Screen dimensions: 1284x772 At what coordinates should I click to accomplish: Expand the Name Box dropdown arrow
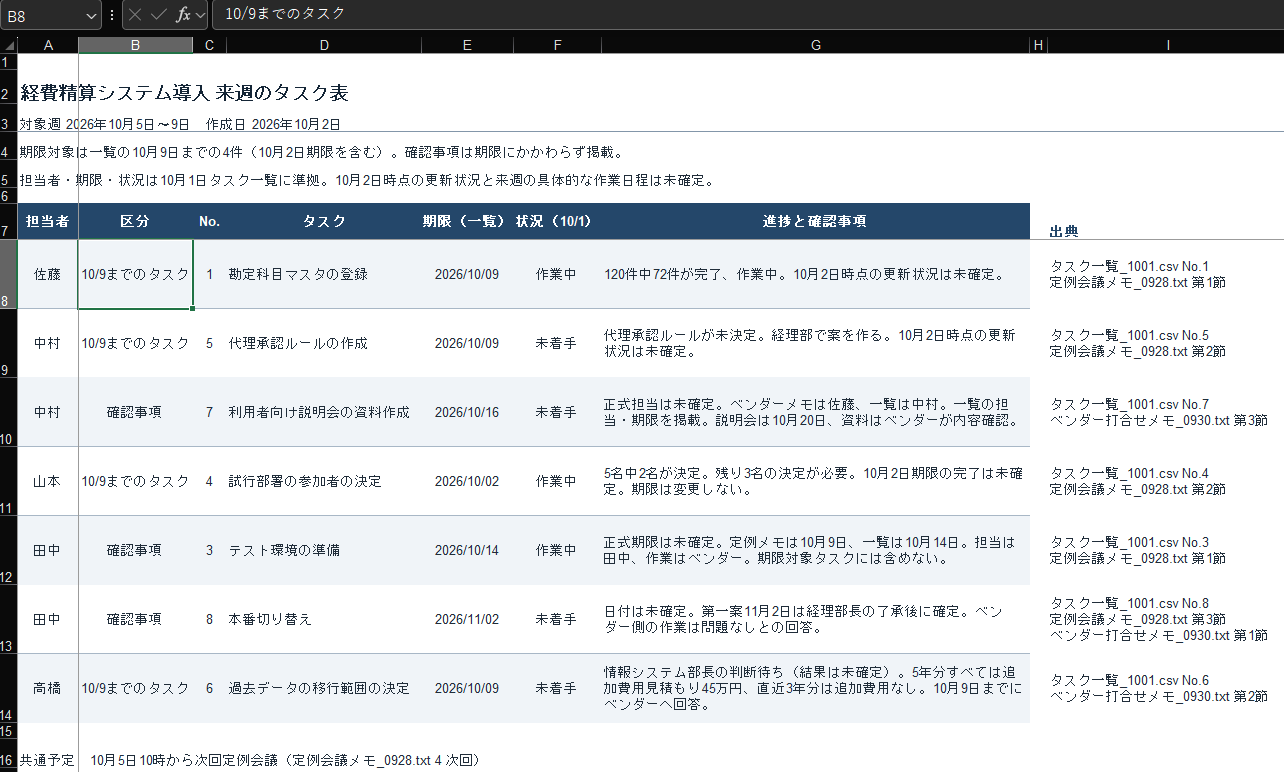click(91, 15)
